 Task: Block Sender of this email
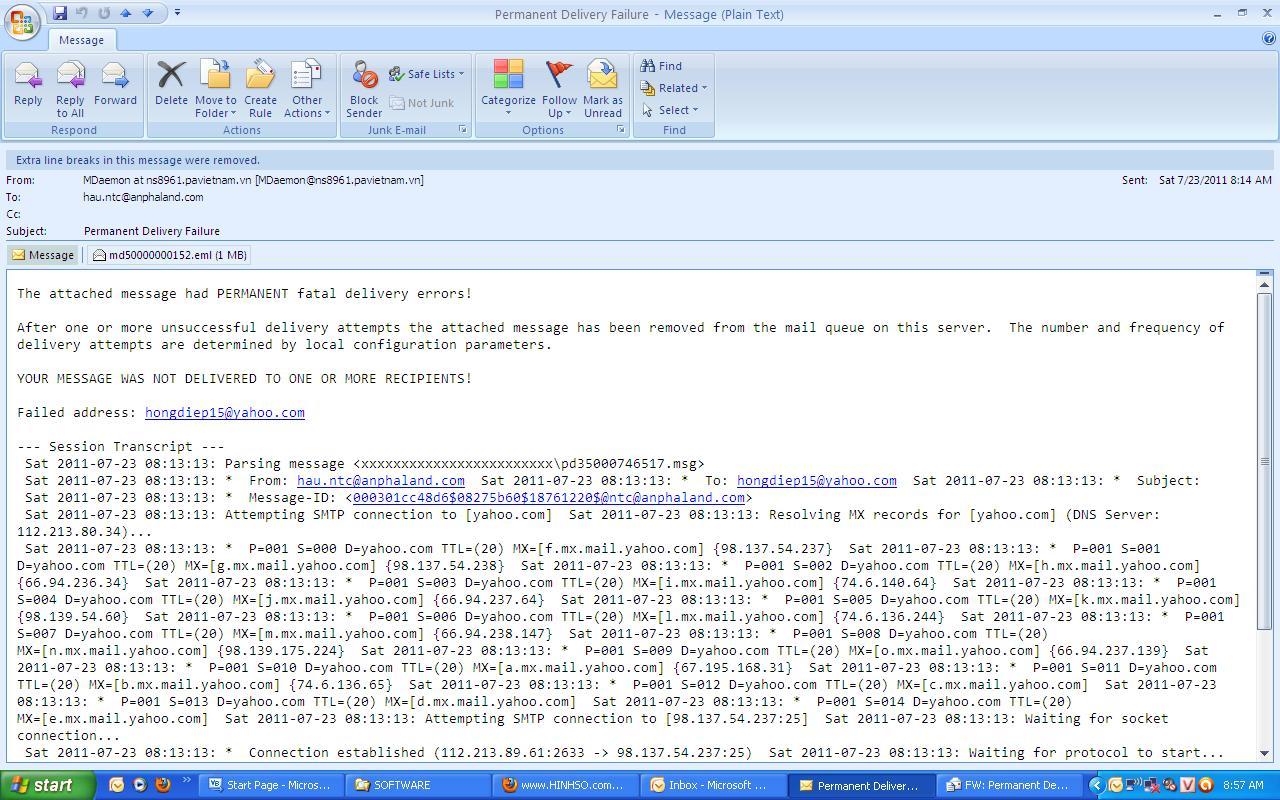click(364, 88)
